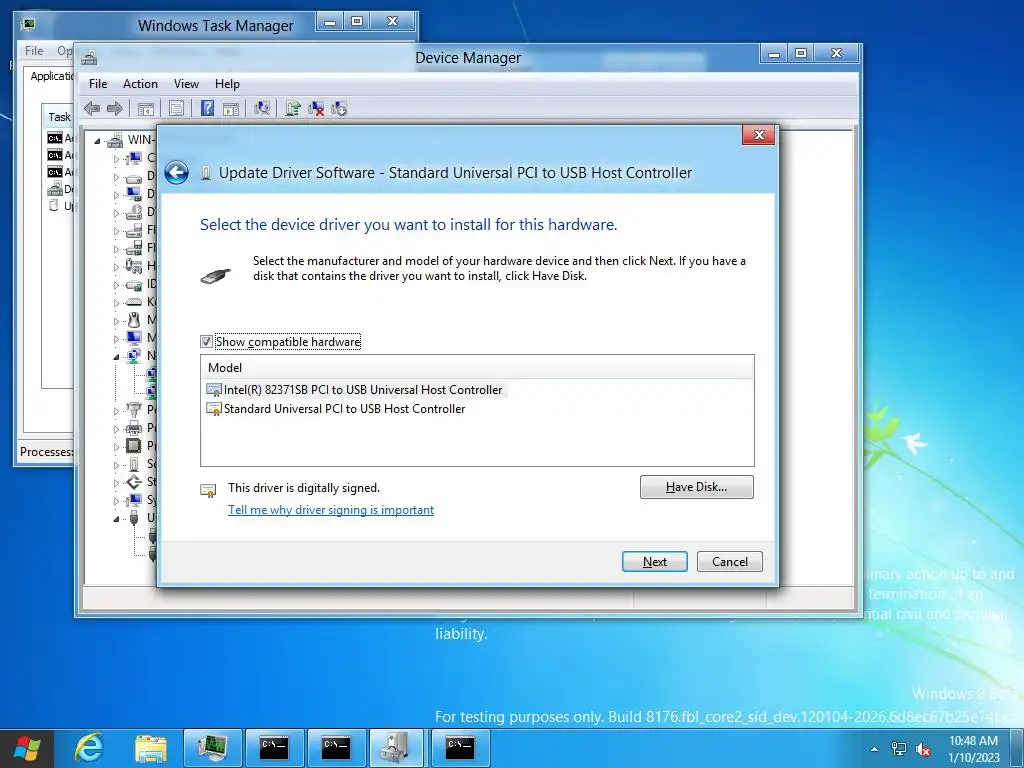
Task: Click the digital signature certificate icon
Action: coord(208,490)
